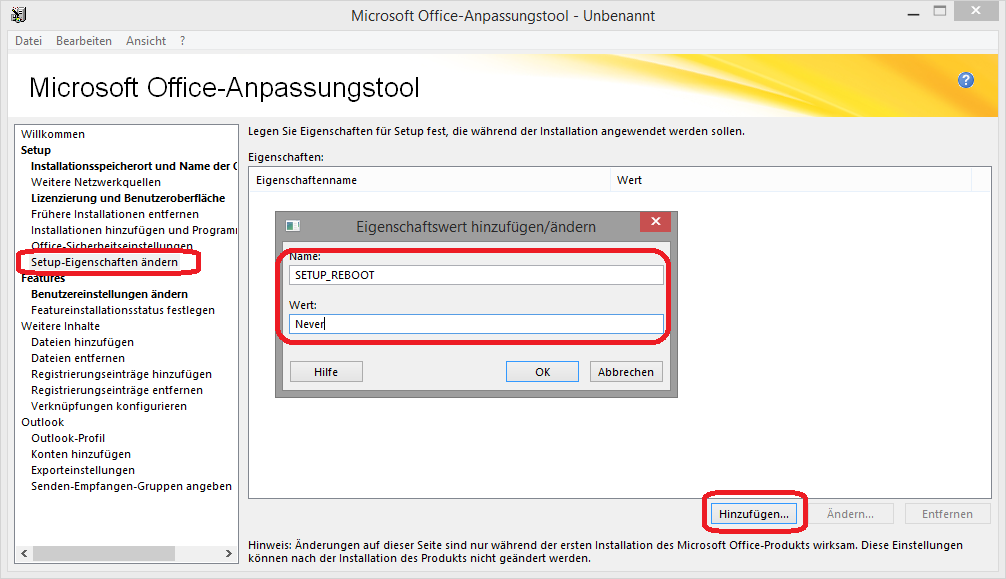Screen dimensions: 1006x579
Task: Select Exporteinstellungen
Action: pyautogui.click(x=83, y=471)
